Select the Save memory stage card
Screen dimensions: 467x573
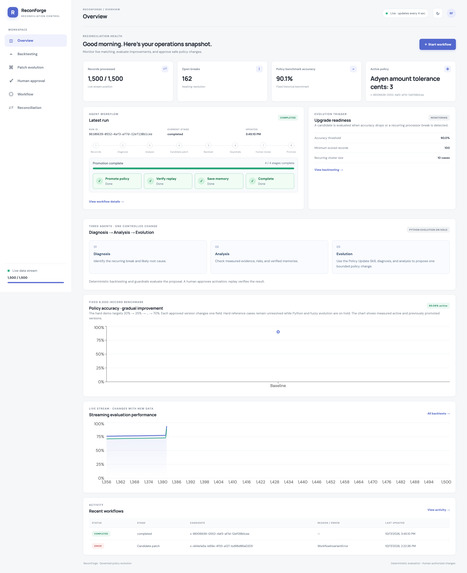coord(219,181)
